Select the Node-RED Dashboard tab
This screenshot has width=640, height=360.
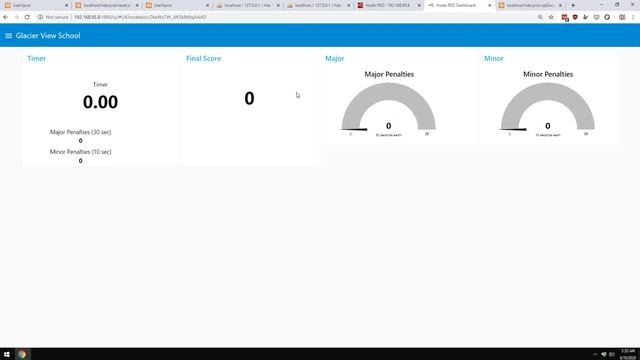pyautogui.click(x=459, y=5)
